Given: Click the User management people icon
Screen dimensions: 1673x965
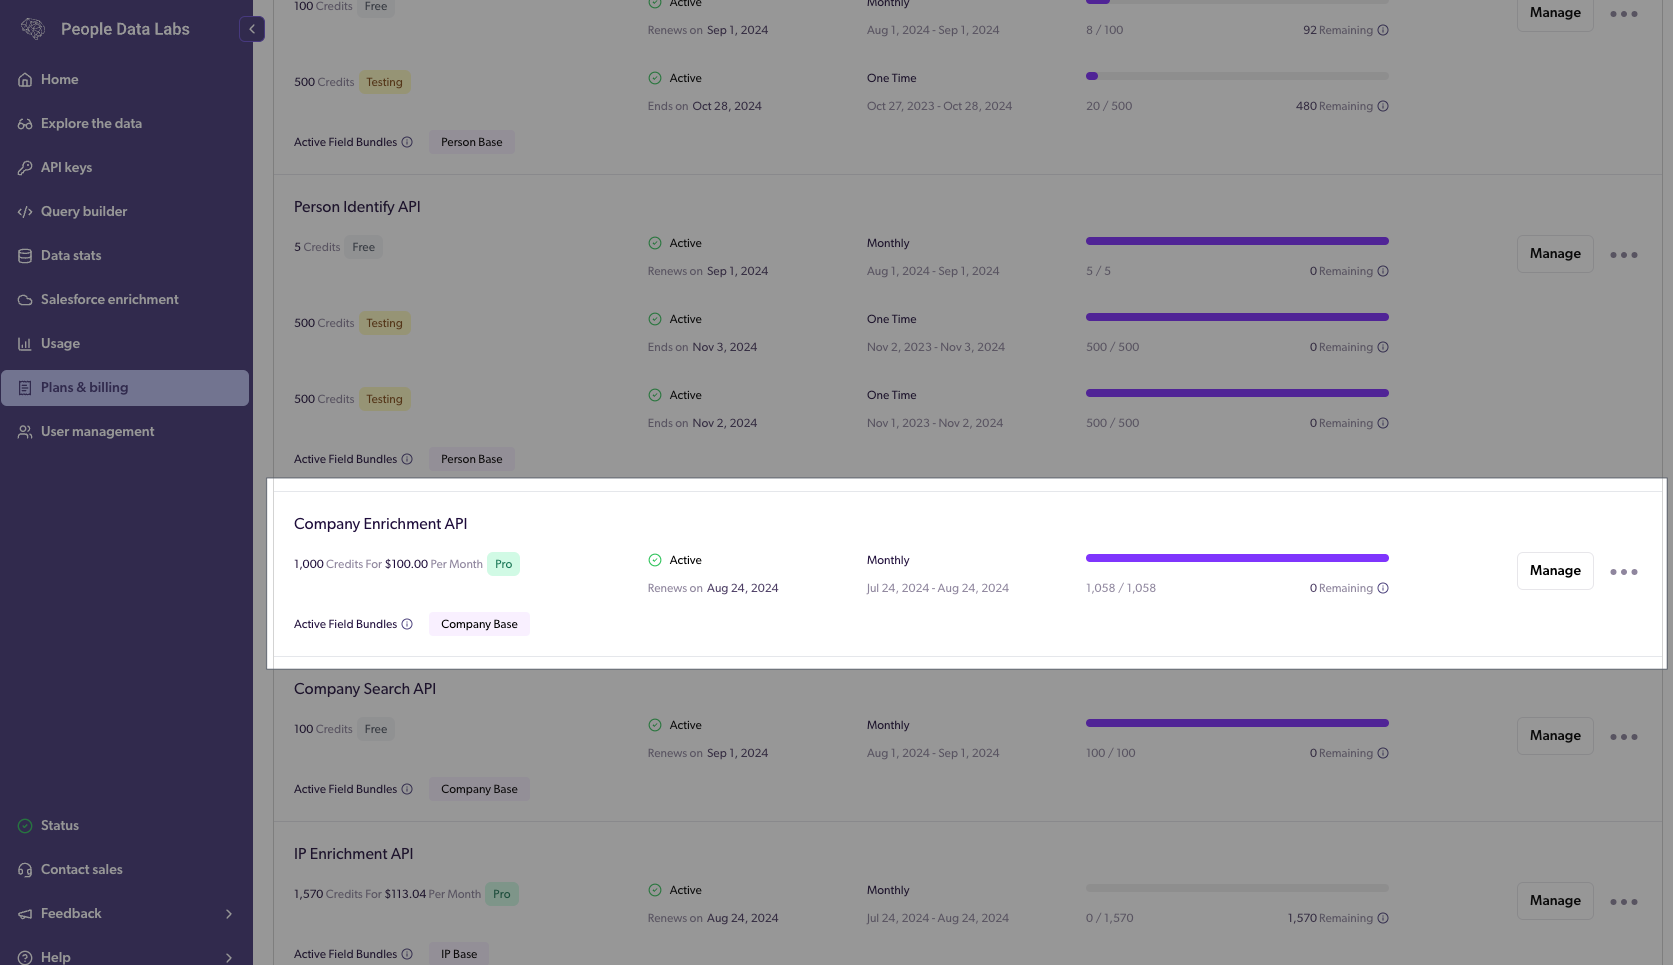Looking at the screenshot, I should point(25,432).
